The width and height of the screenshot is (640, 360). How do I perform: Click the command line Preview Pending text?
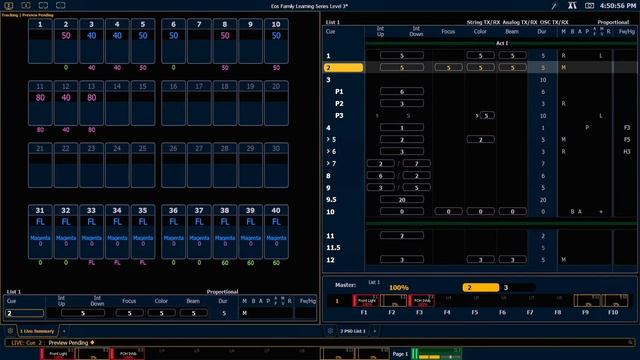(x=68, y=343)
